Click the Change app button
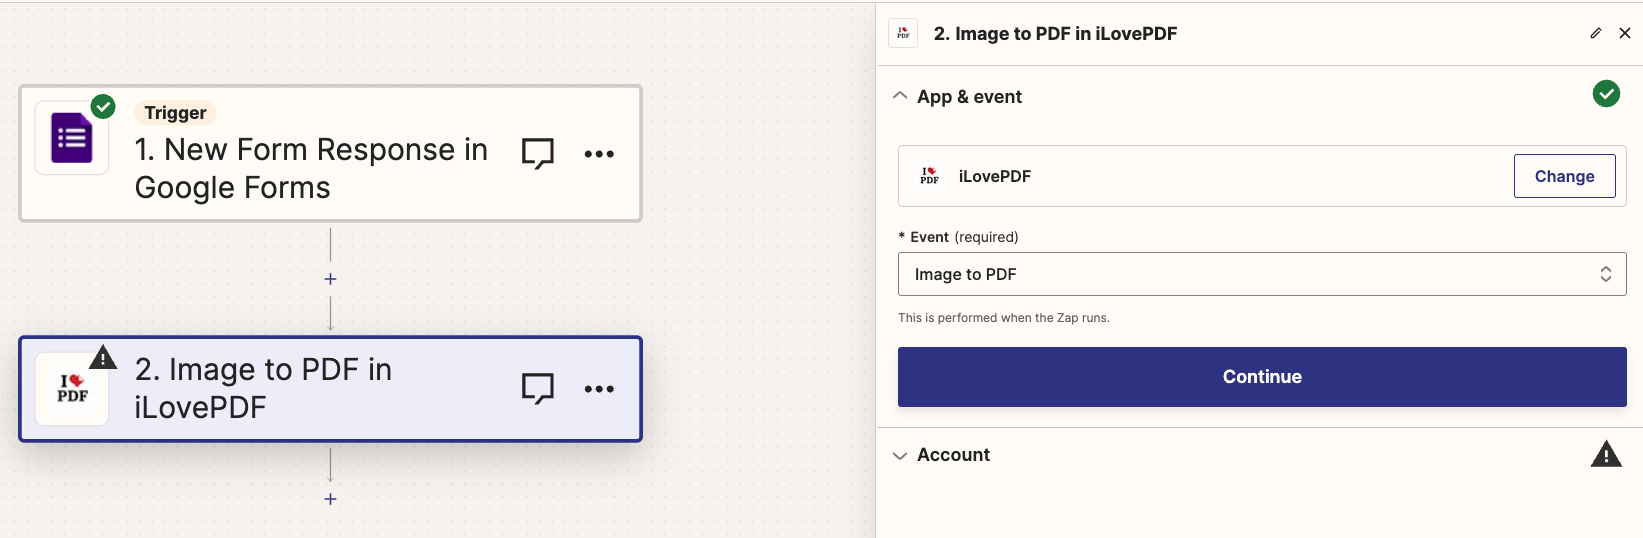 [x=1565, y=176]
